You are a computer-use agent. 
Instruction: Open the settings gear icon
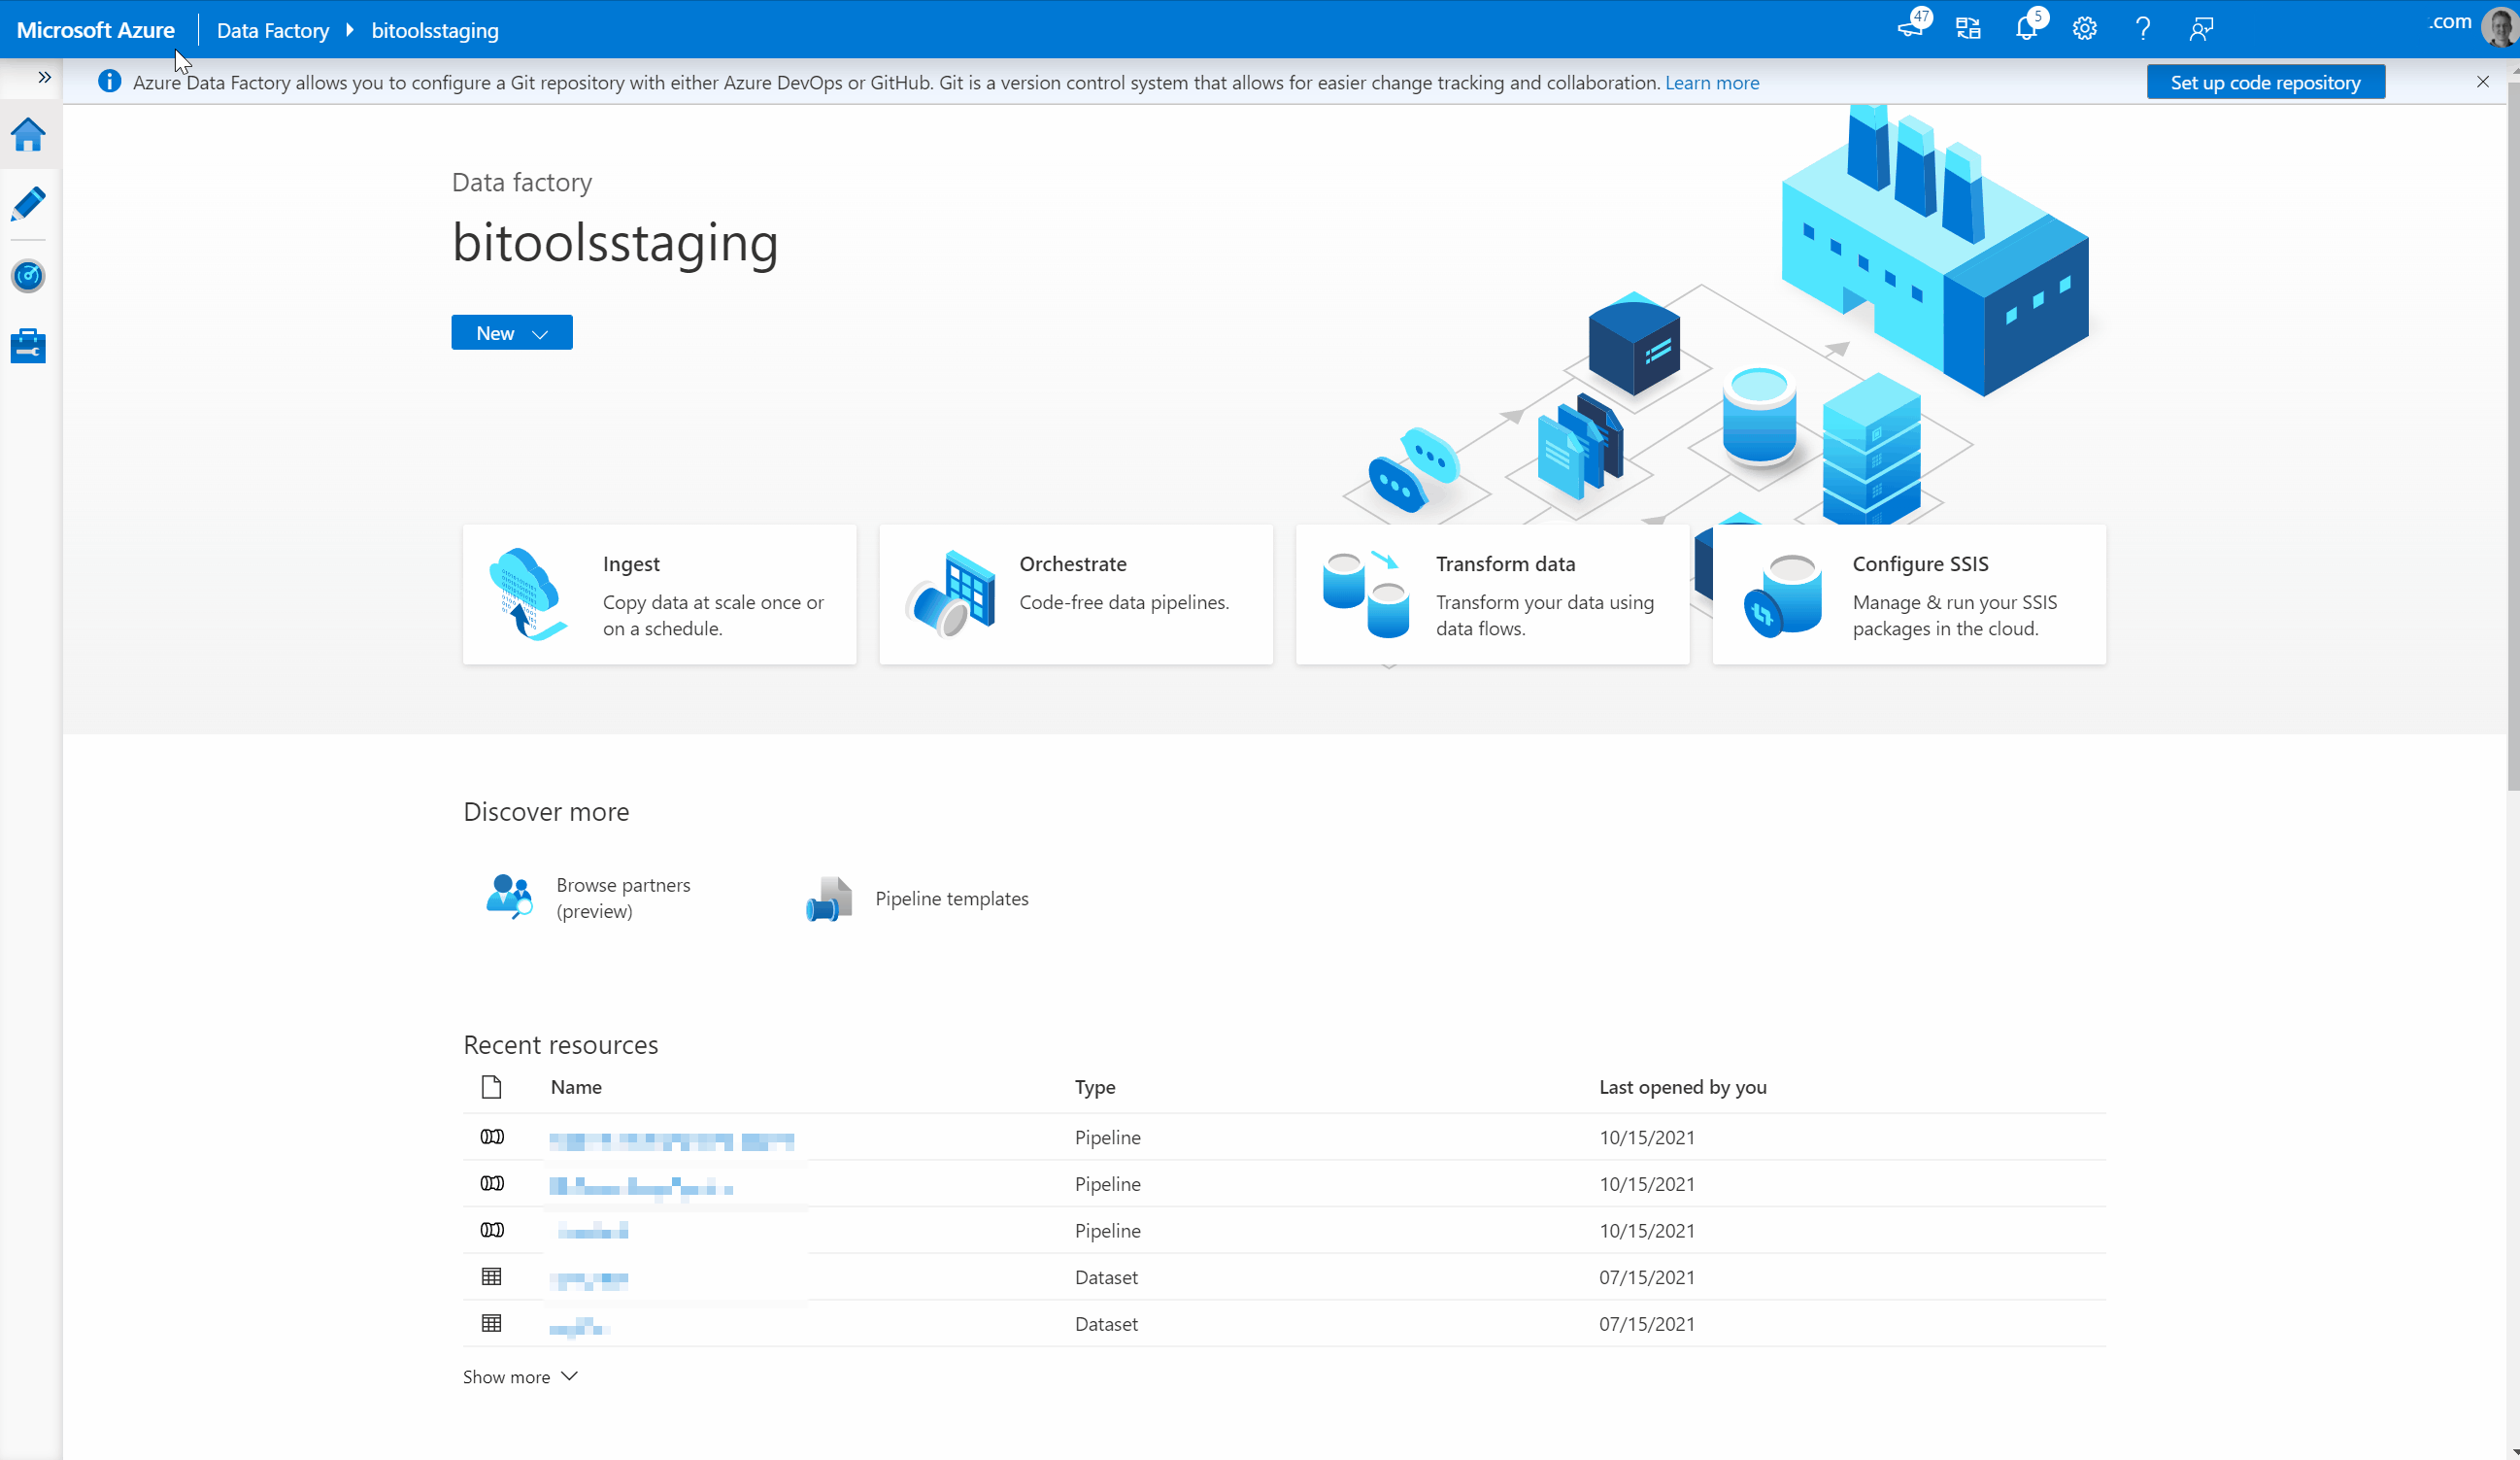(2084, 28)
